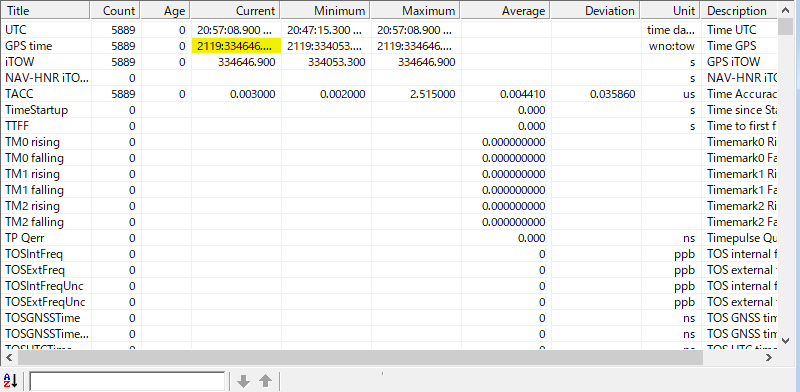Sort by the Title column header
800x392 pixels.
click(45, 11)
